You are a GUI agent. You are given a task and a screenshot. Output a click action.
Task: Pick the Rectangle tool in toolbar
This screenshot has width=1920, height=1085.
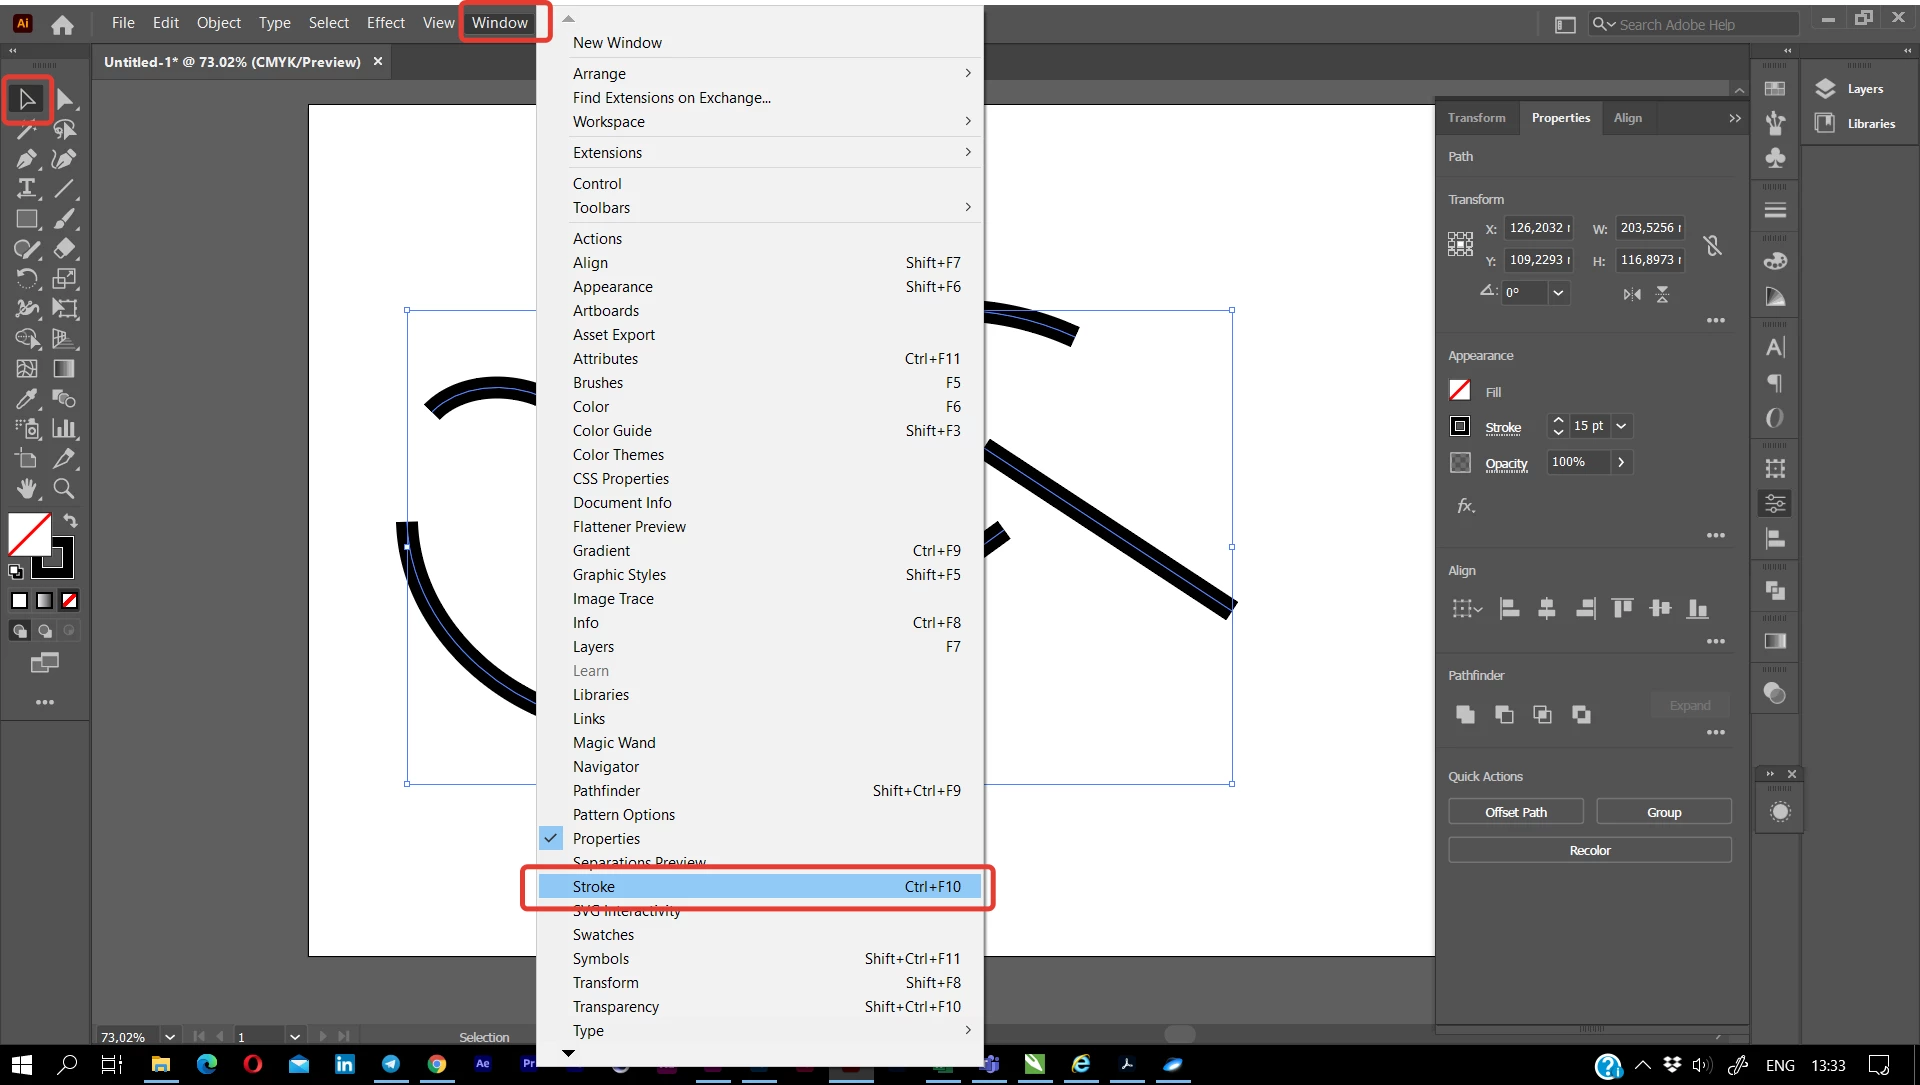[x=26, y=219]
